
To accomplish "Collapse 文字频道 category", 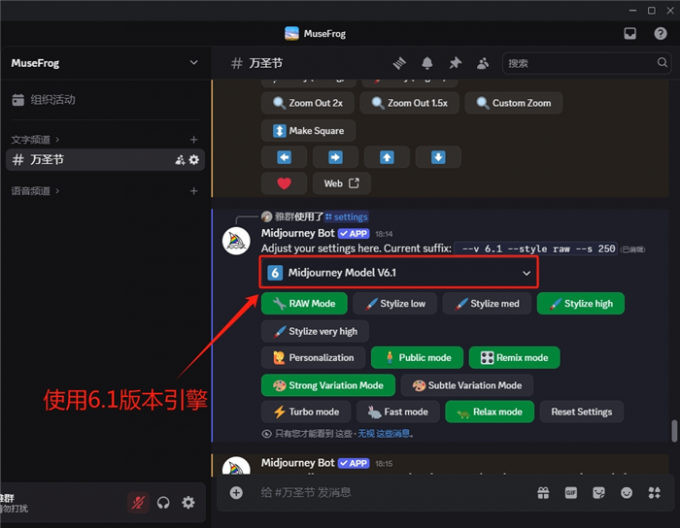I will pos(35,140).
